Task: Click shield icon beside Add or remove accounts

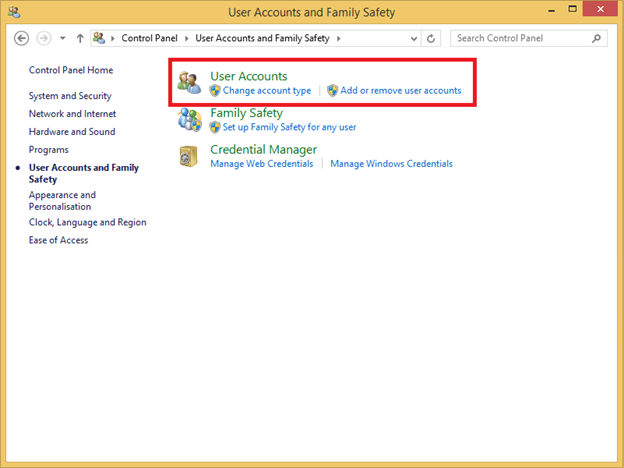Action: 332,91
